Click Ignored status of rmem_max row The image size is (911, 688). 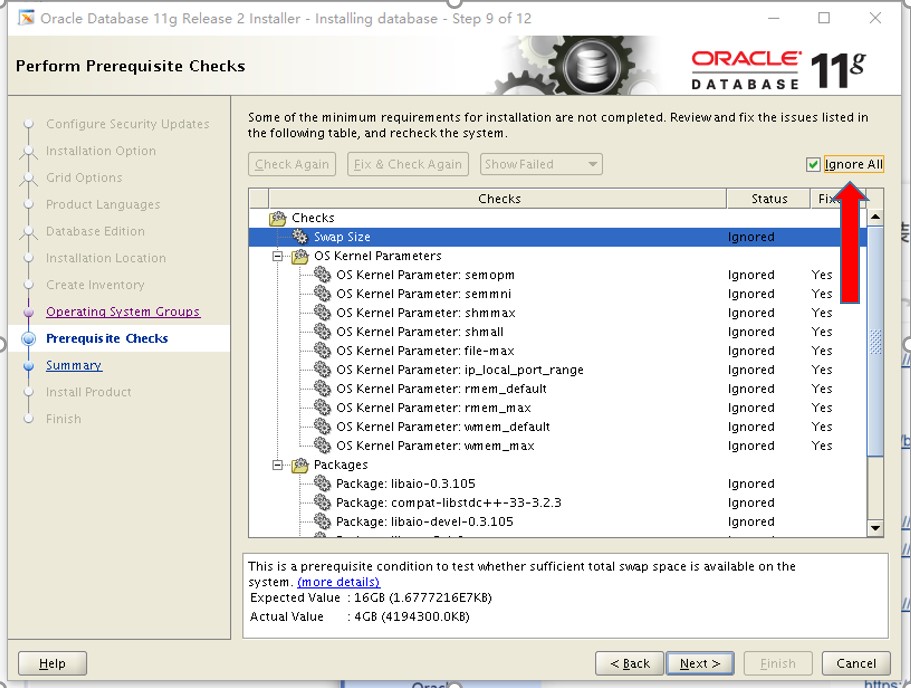(751, 407)
